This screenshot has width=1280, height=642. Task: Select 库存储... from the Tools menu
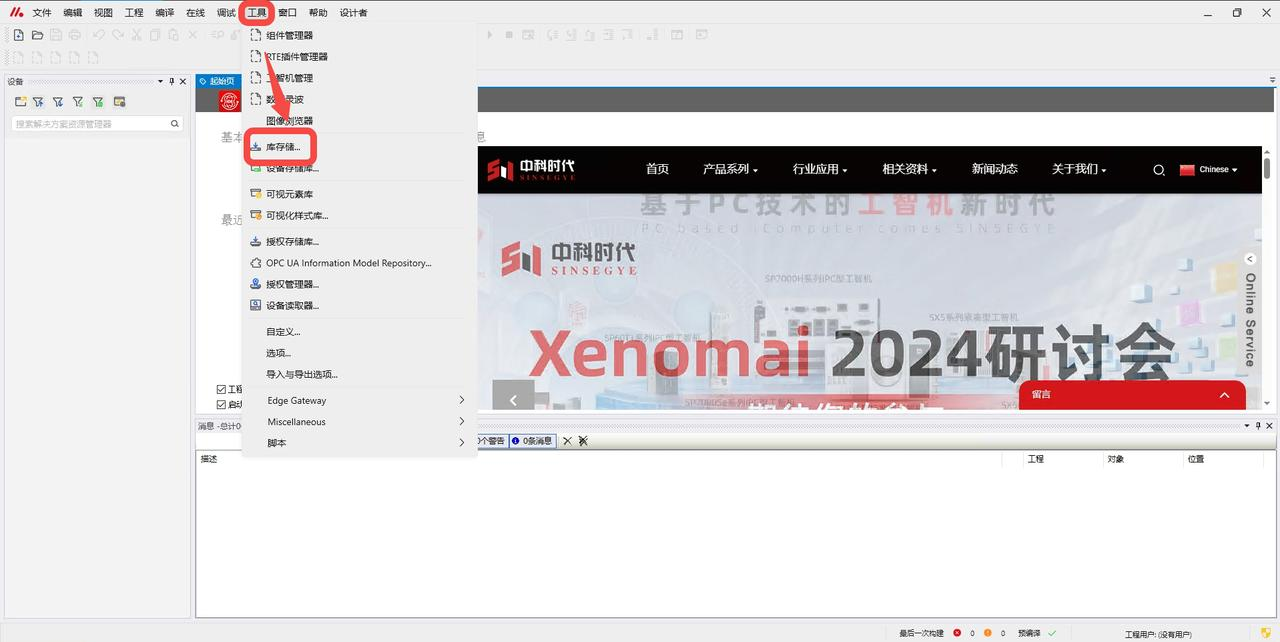point(281,147)
